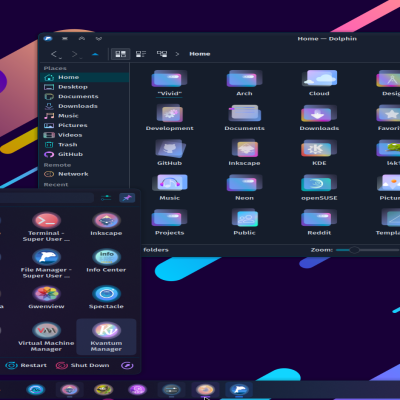Launch Gwenview from the launcher
400x400 pixels.
tap(46, 297)
